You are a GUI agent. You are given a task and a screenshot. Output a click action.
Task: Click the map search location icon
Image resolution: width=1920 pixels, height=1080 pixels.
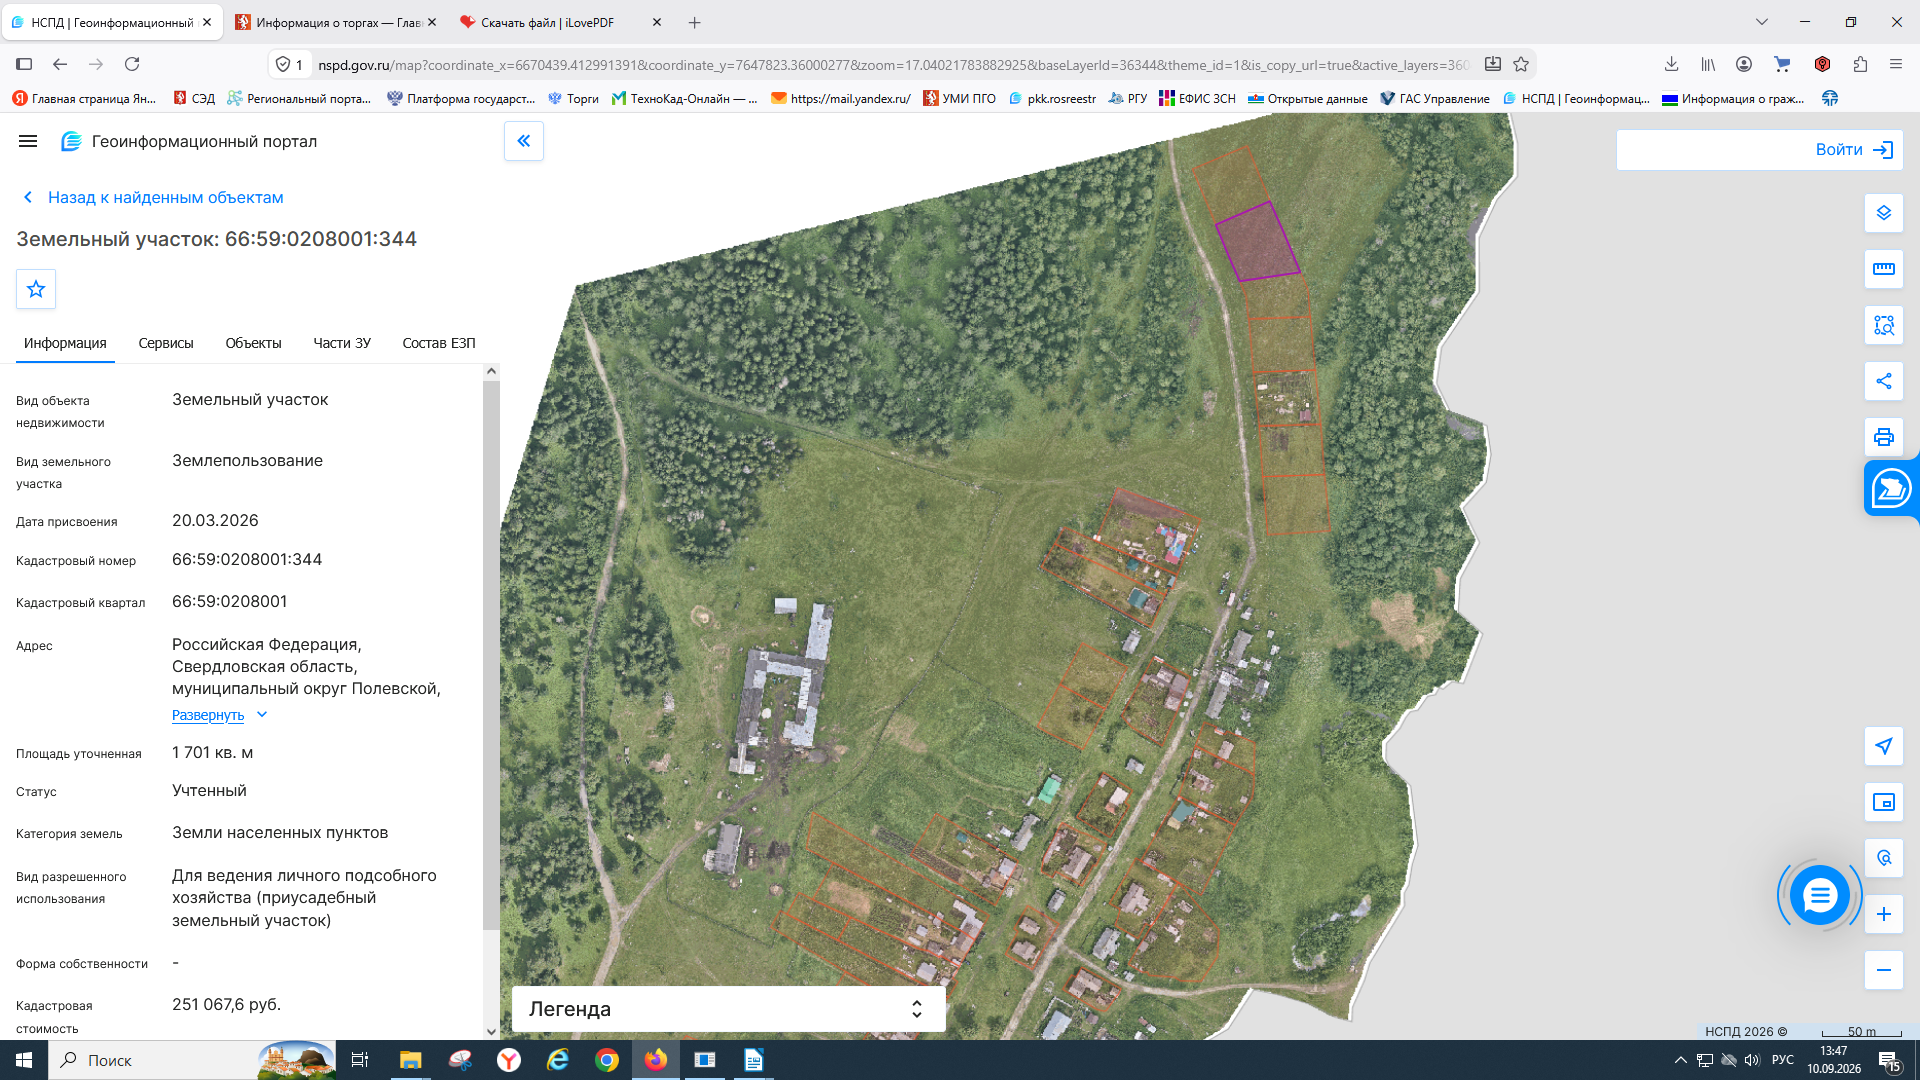[x=1884, y=858]
